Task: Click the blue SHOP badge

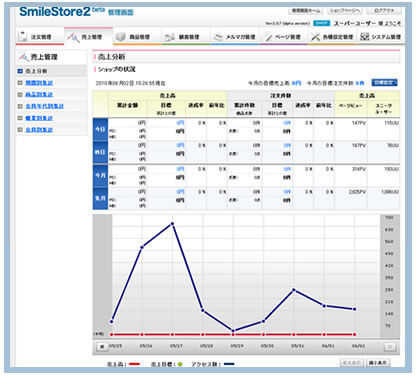Action: click(x=322, y=23)
